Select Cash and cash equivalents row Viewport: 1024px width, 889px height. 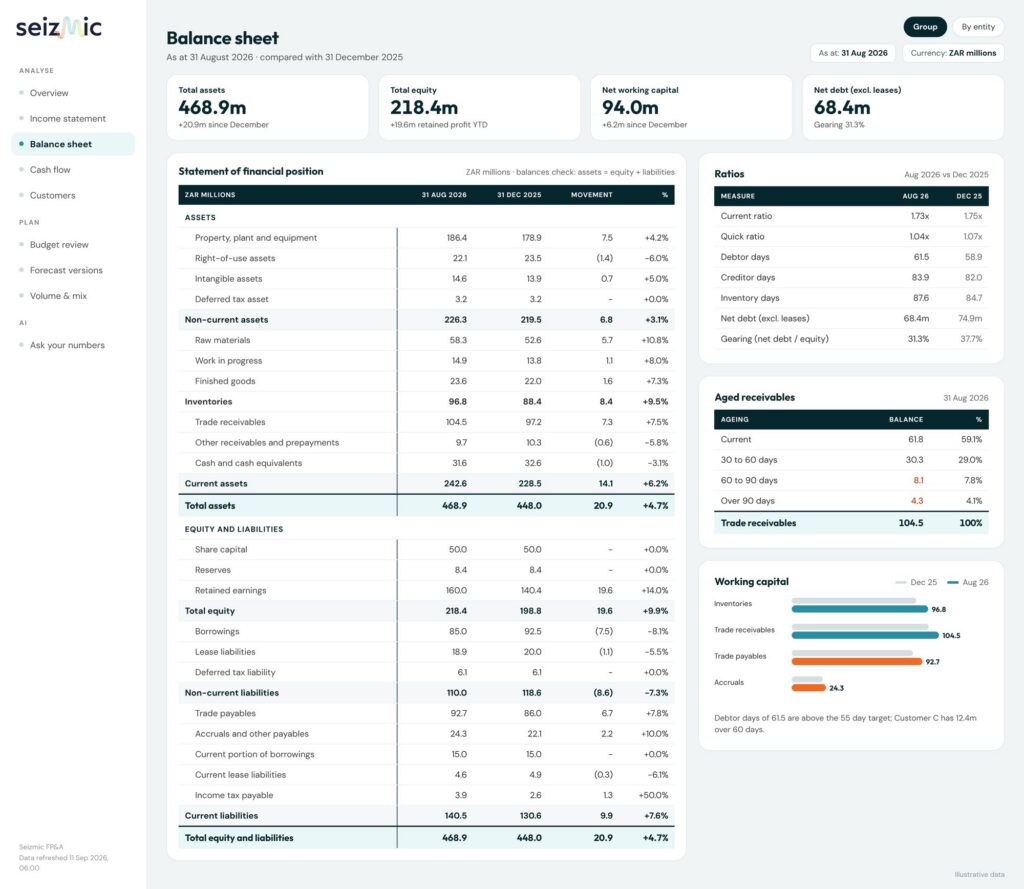426,462
